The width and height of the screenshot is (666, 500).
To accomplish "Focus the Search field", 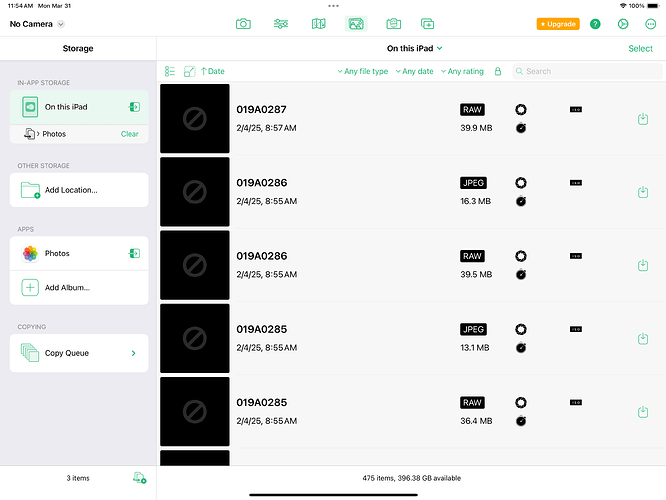I will 587,71.
